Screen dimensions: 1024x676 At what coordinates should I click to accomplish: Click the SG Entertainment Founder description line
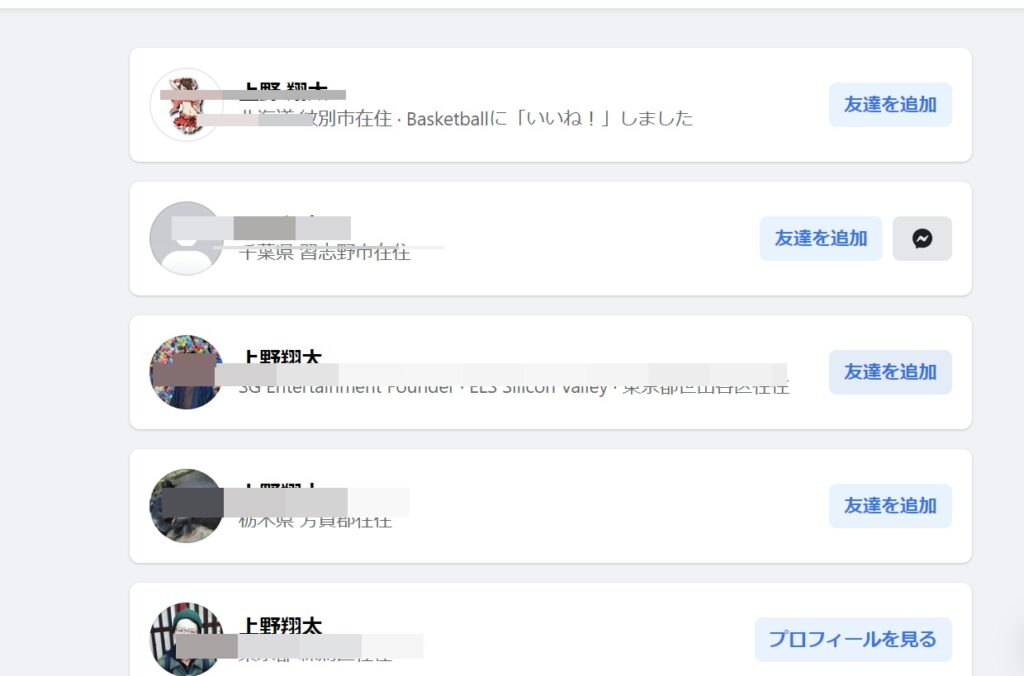tap(514, 387)
